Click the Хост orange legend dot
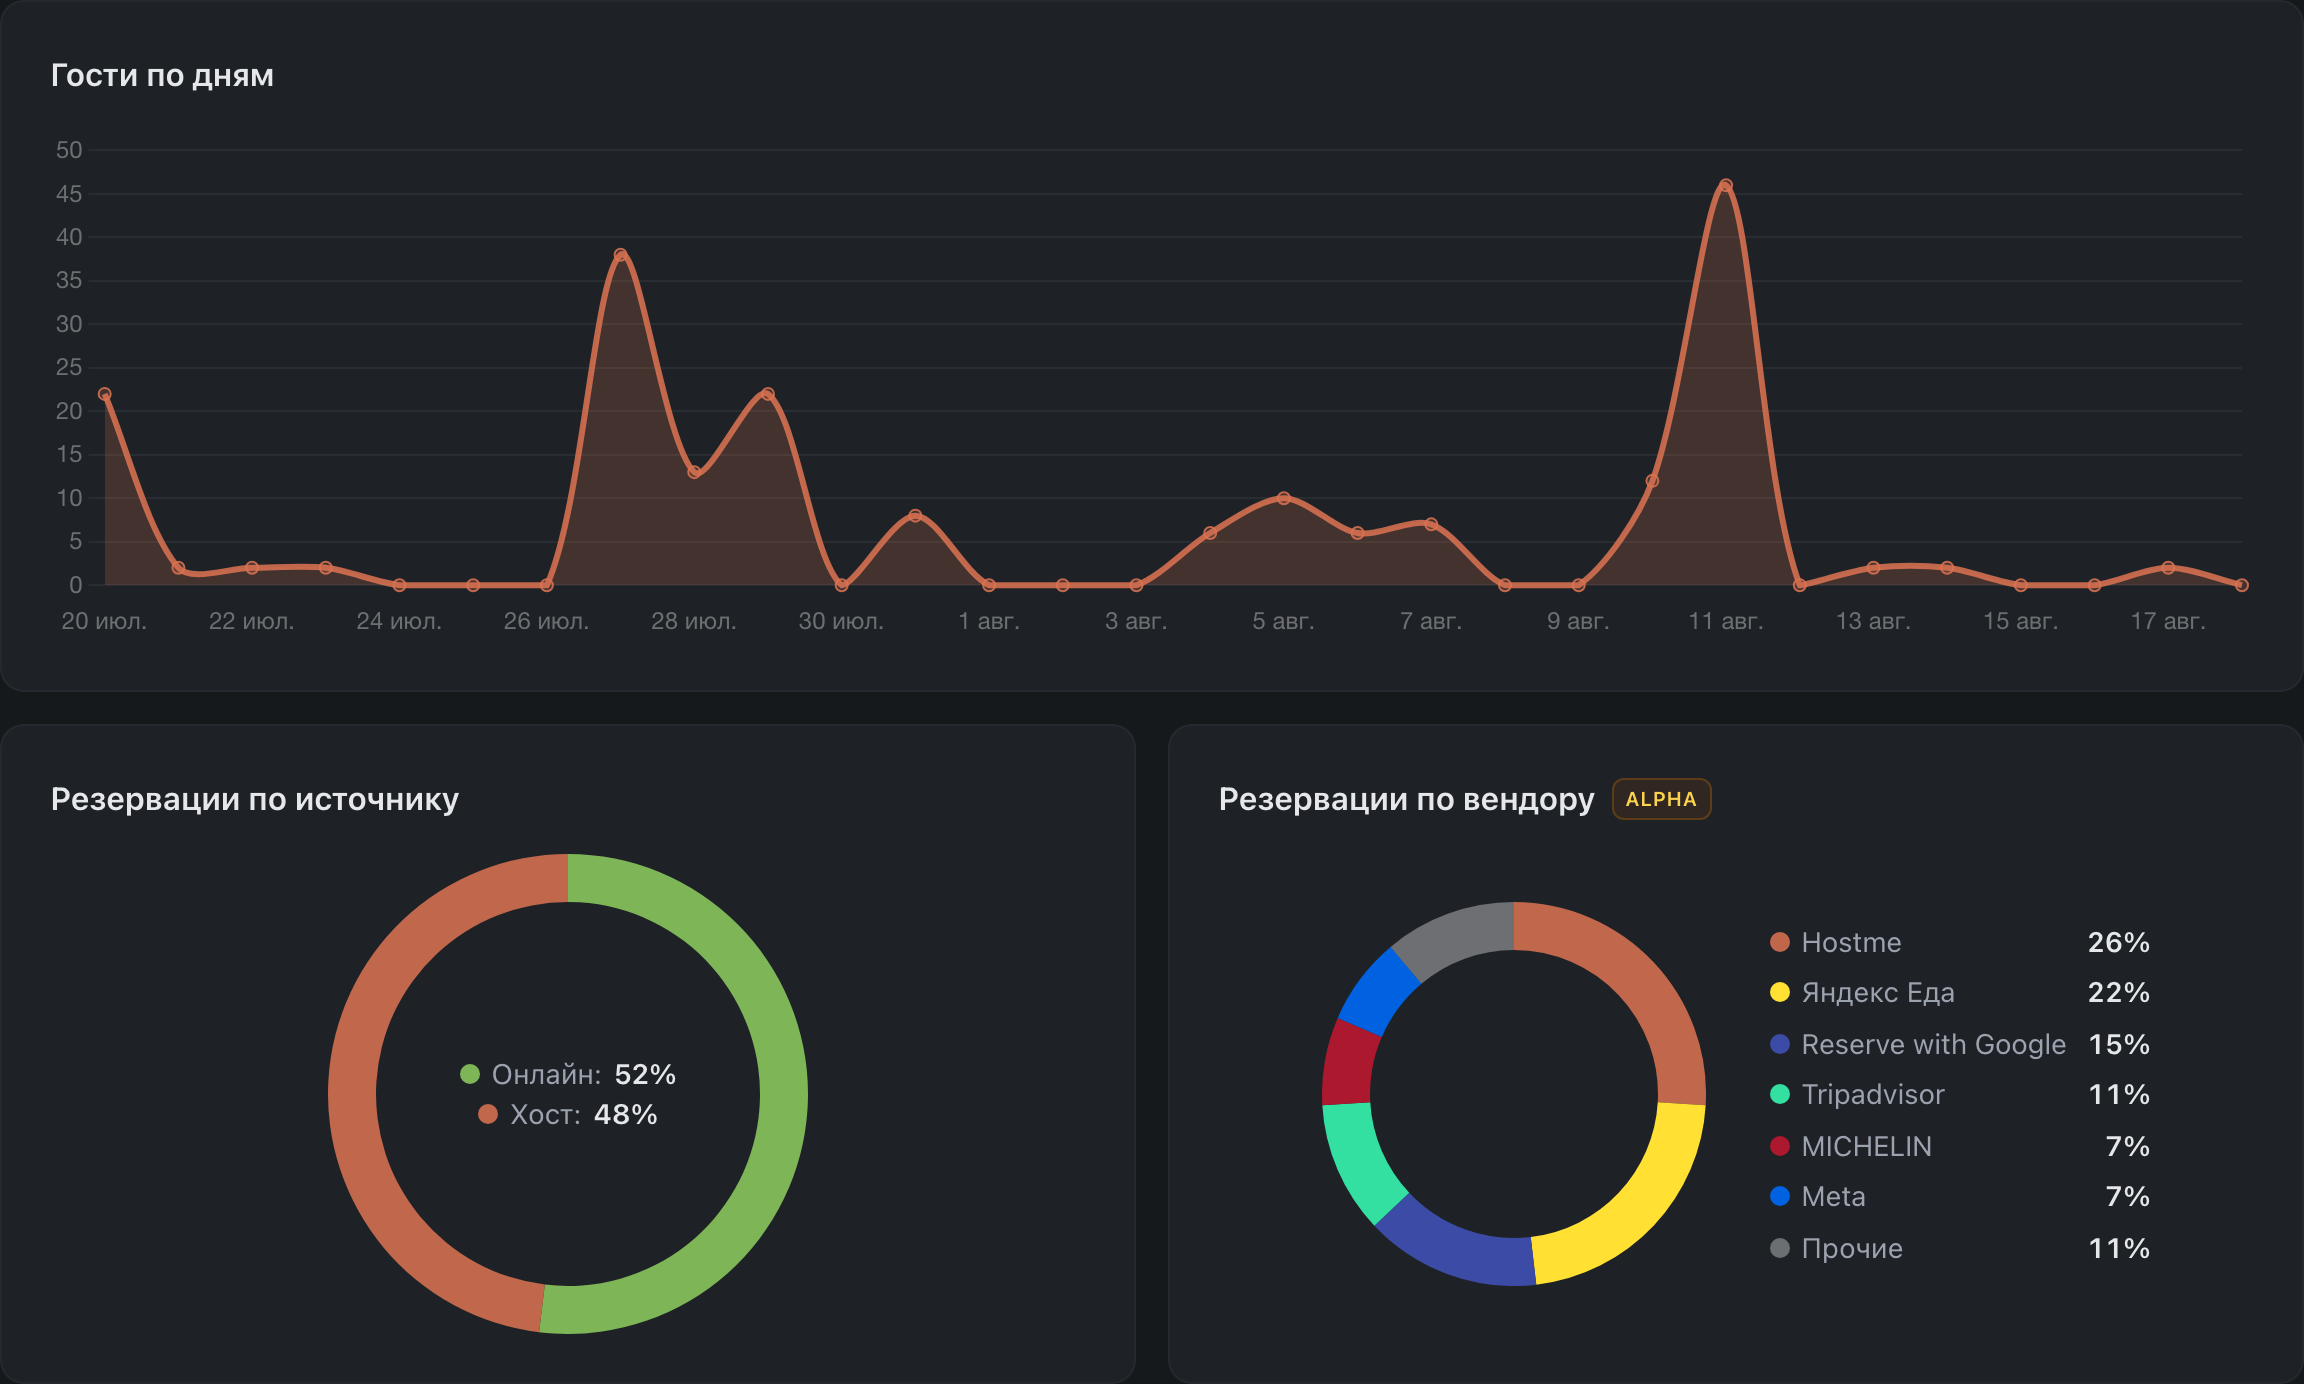Screen dimensions: 2304x1384 [x=488, y=1114]
